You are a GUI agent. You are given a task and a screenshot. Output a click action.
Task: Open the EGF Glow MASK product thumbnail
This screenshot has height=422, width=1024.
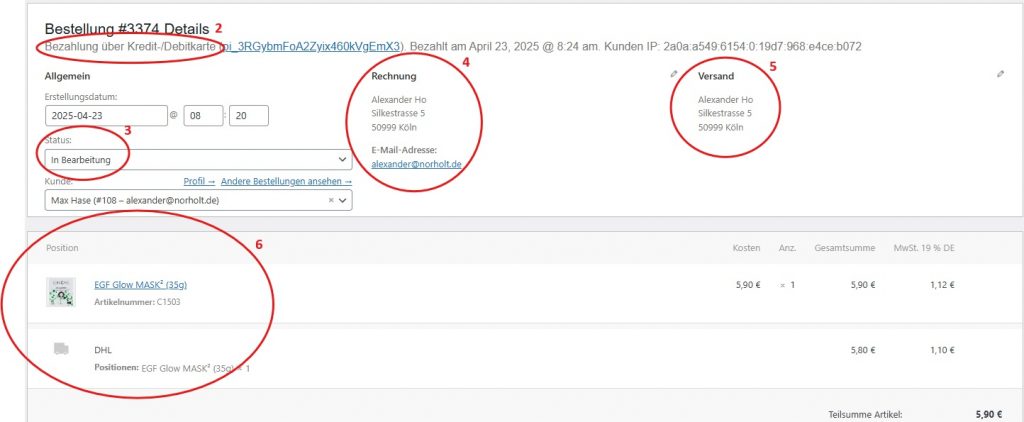(61, 291)
